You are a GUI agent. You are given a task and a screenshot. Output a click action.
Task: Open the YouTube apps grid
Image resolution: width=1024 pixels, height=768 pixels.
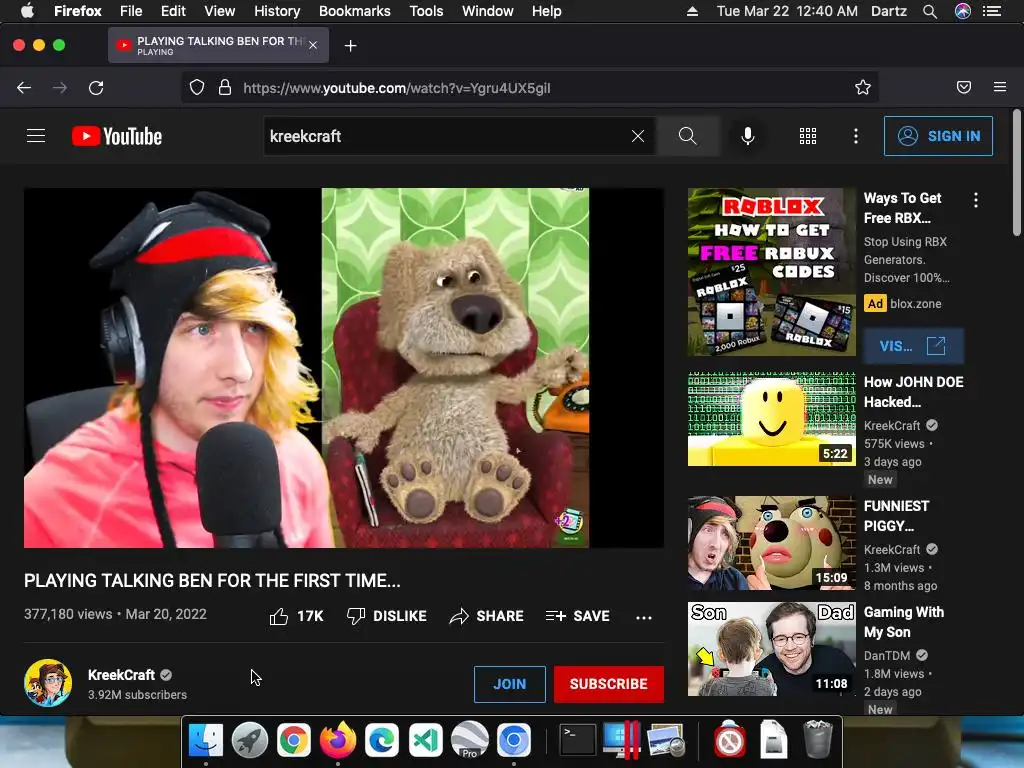(x=808, y=136)
